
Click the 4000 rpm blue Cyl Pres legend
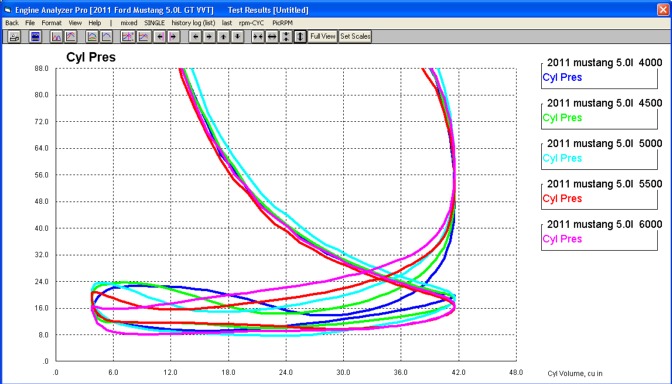562,77
